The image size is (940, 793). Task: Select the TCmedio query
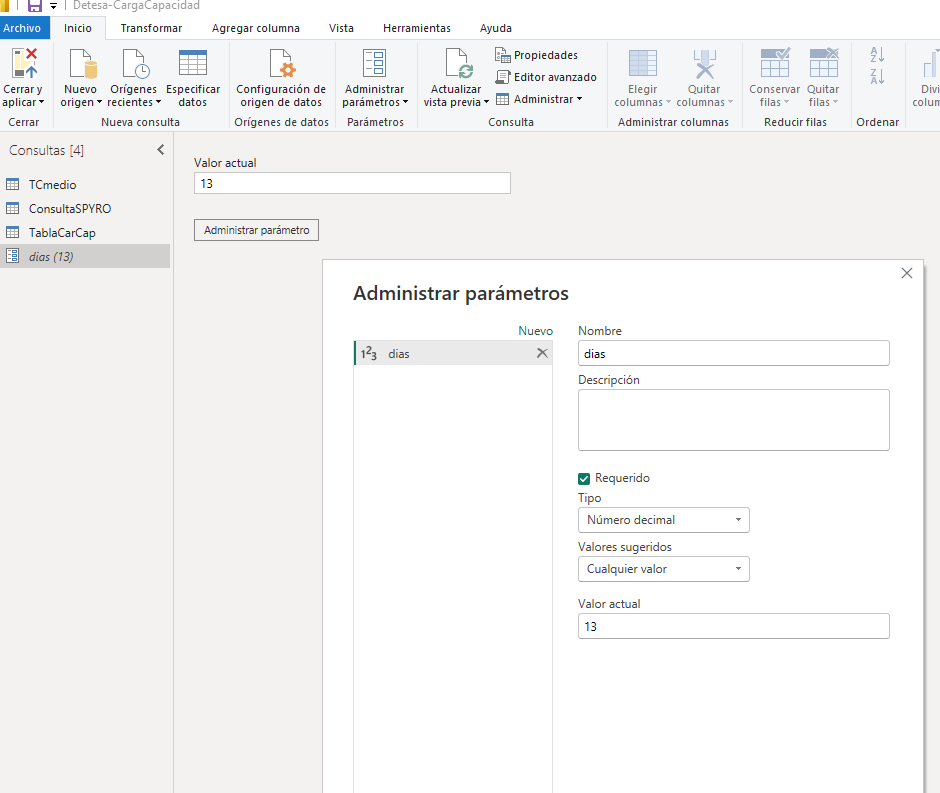click(85, 185)
